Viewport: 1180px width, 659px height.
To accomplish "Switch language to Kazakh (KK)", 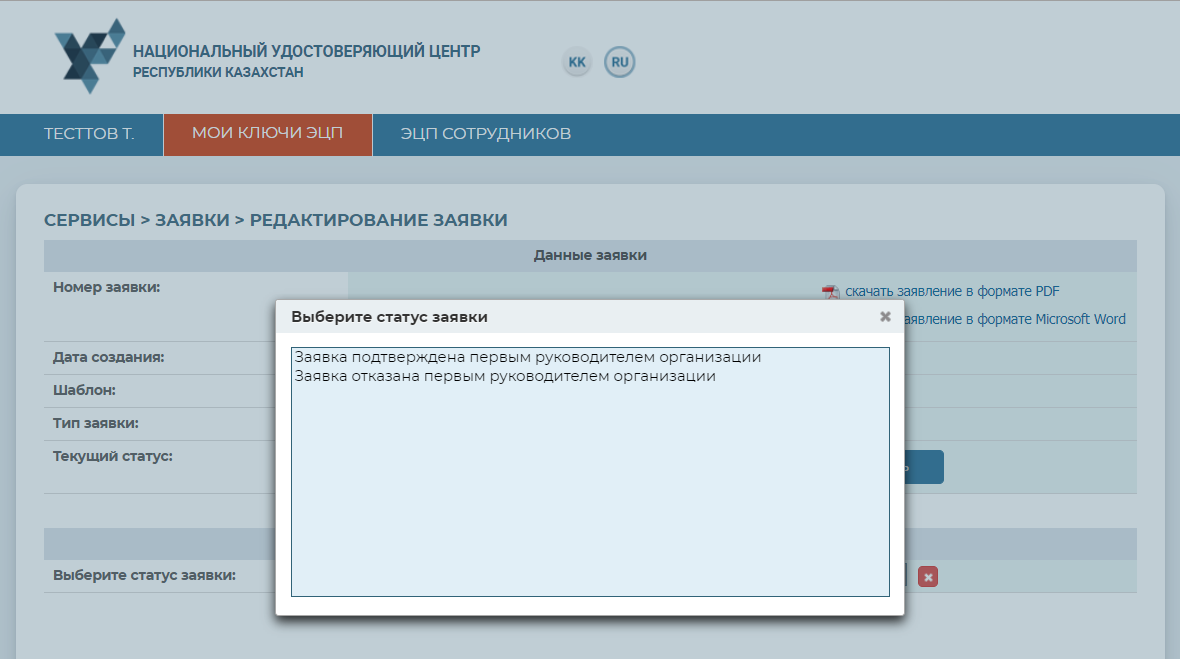I will coord(577,62).
